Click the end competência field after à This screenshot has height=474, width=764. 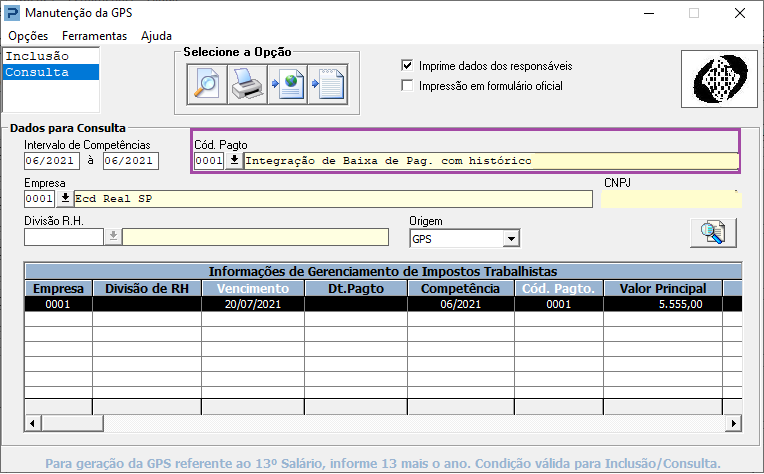131,161
